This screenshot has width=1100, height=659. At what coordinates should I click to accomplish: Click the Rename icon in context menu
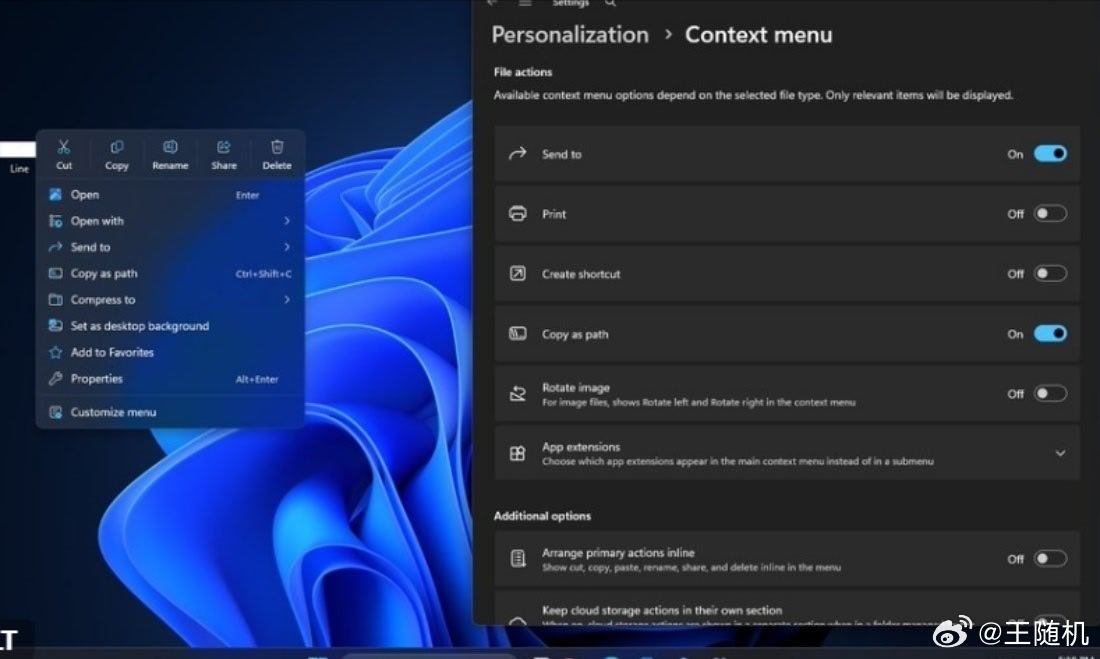(170, 147)
